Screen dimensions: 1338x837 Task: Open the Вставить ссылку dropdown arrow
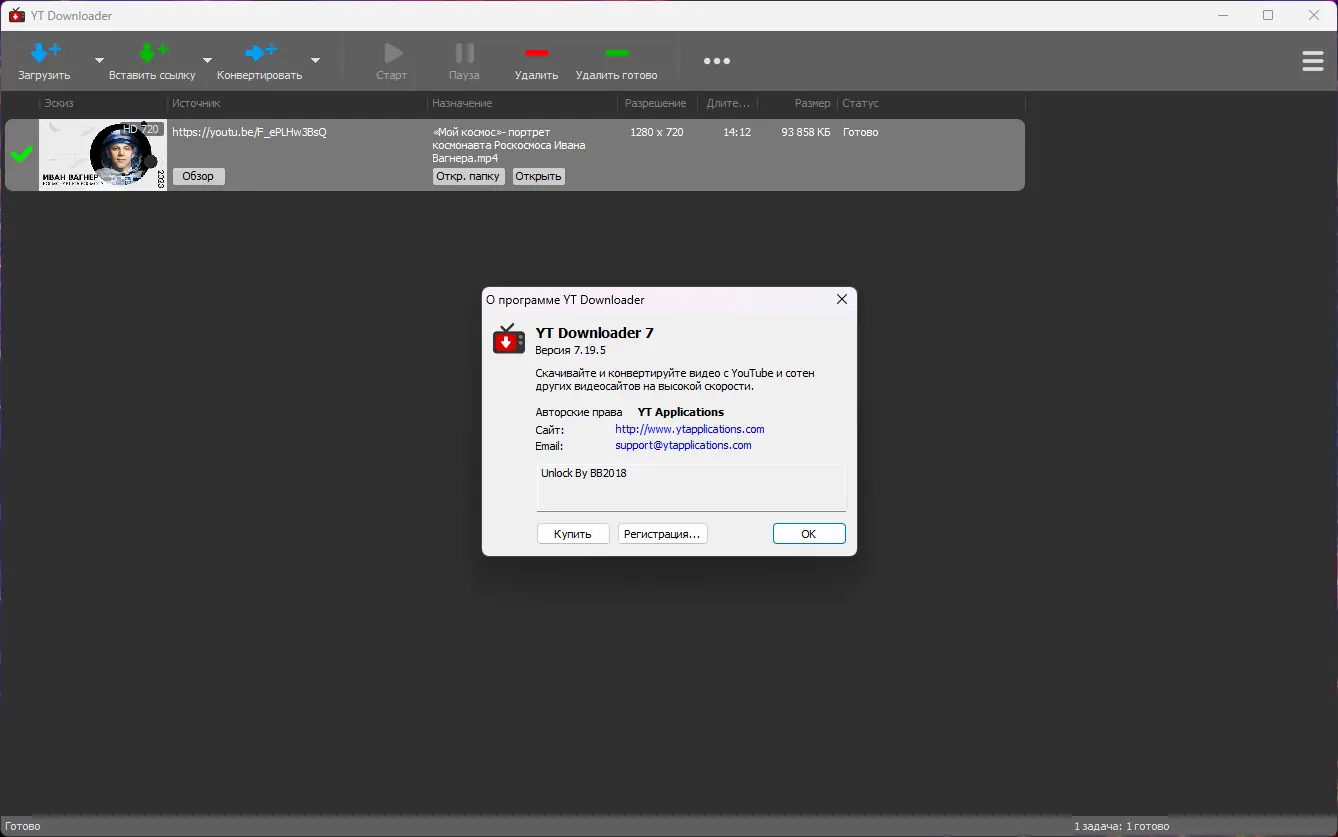pyautogui.click(x=207, y=61)
